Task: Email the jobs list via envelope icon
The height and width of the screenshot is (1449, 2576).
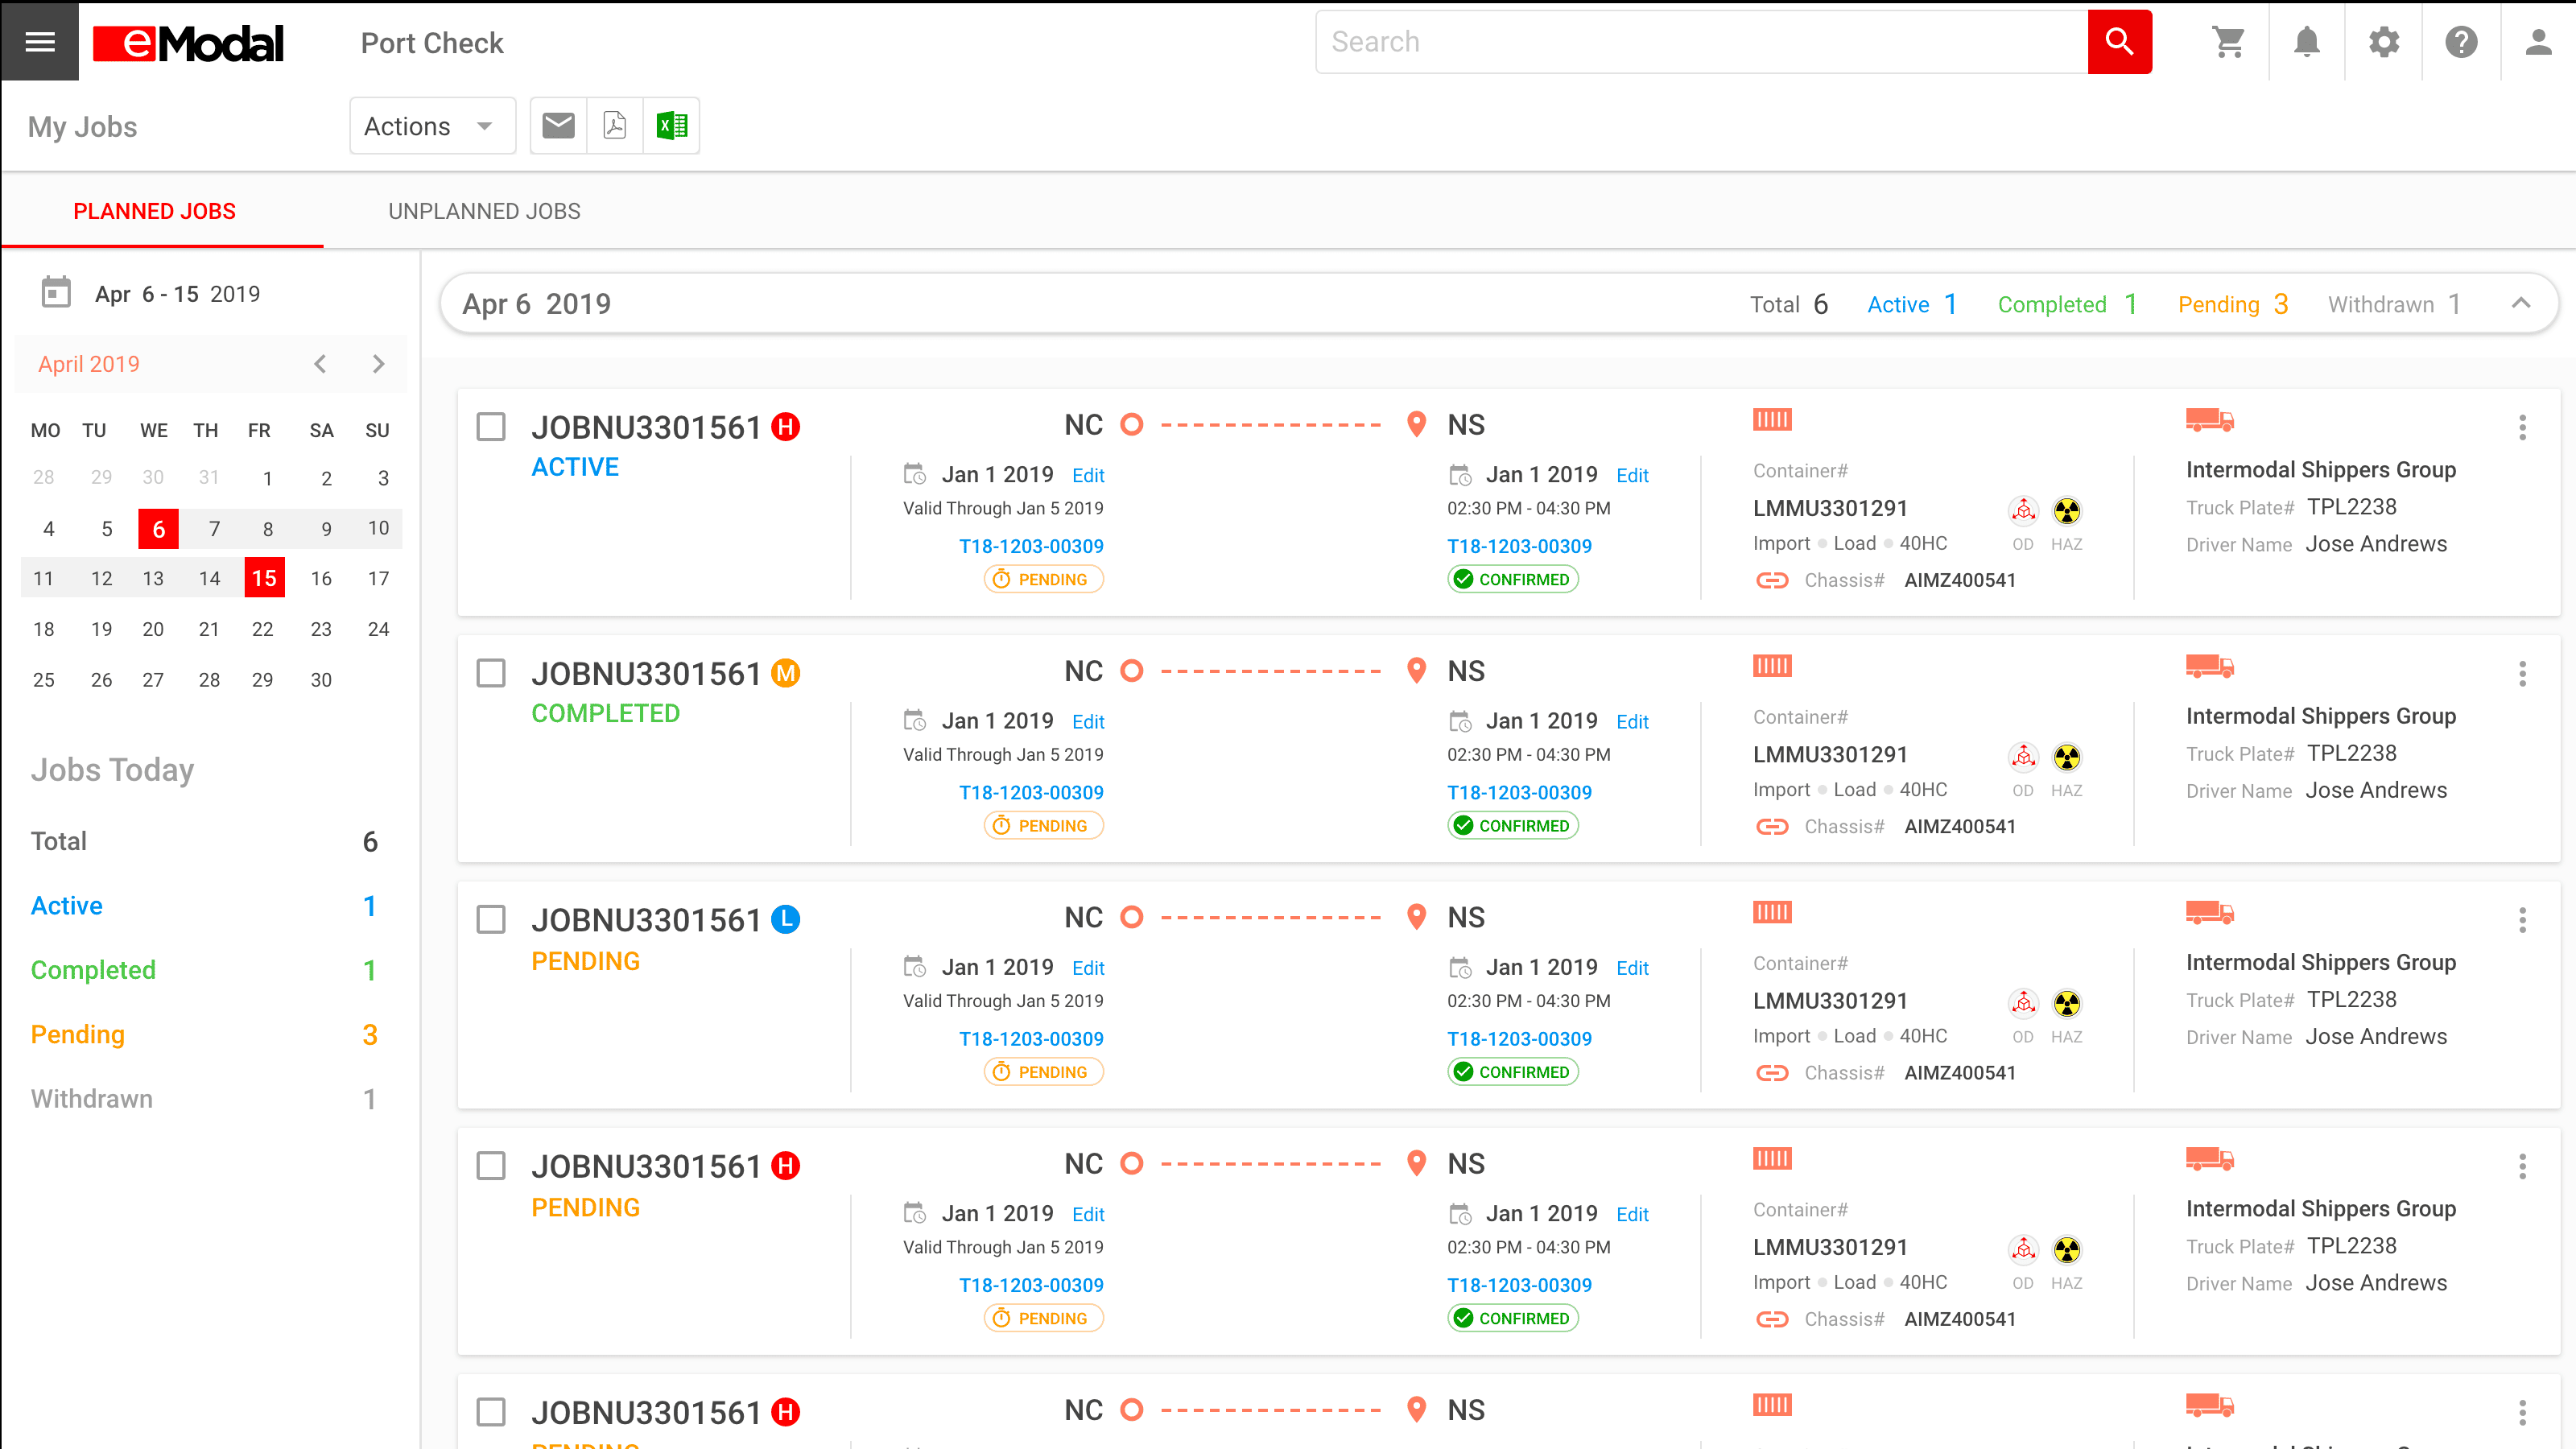Action: pyautogui.click(x=558, y=126)
